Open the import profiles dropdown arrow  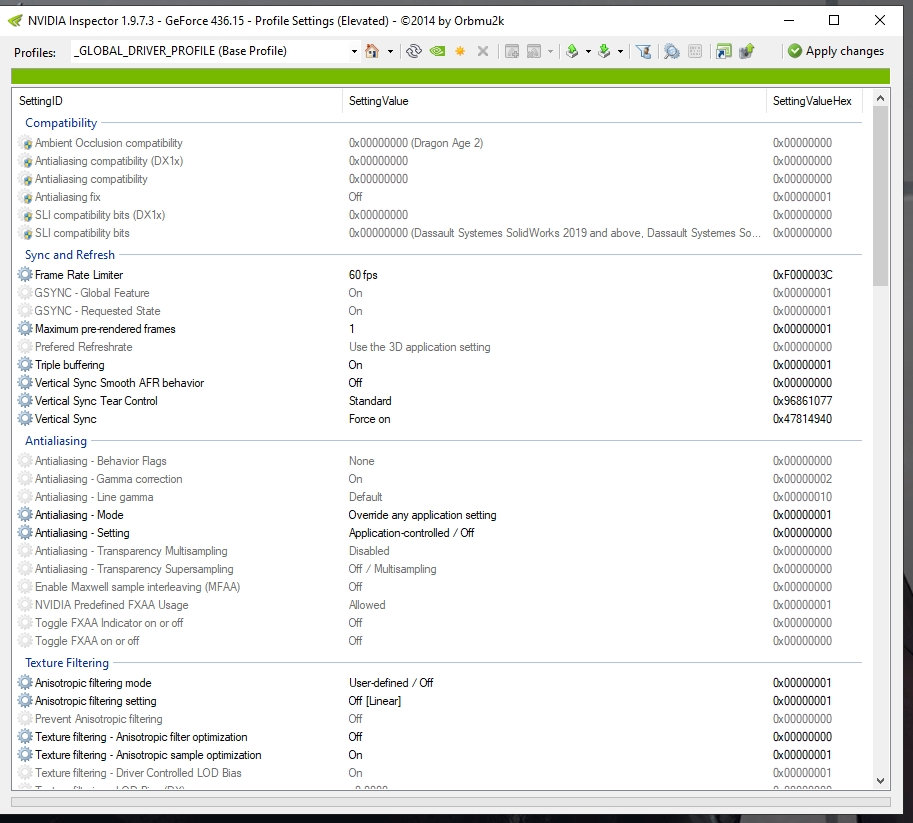620,52
